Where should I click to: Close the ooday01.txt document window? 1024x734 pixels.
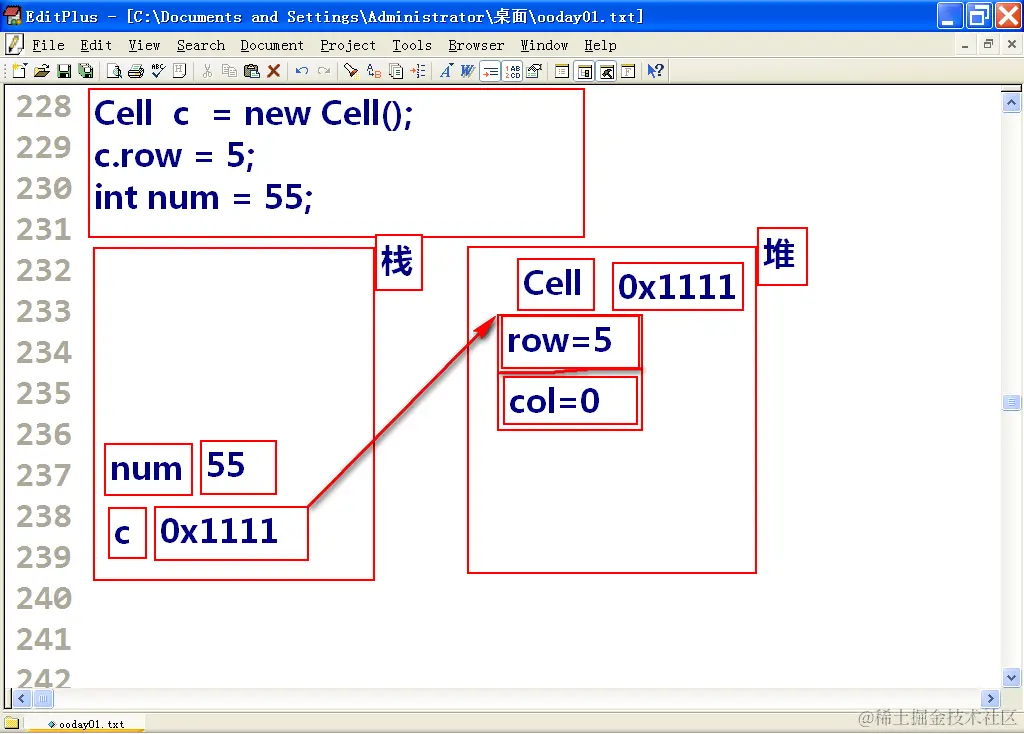(1012, 44)
